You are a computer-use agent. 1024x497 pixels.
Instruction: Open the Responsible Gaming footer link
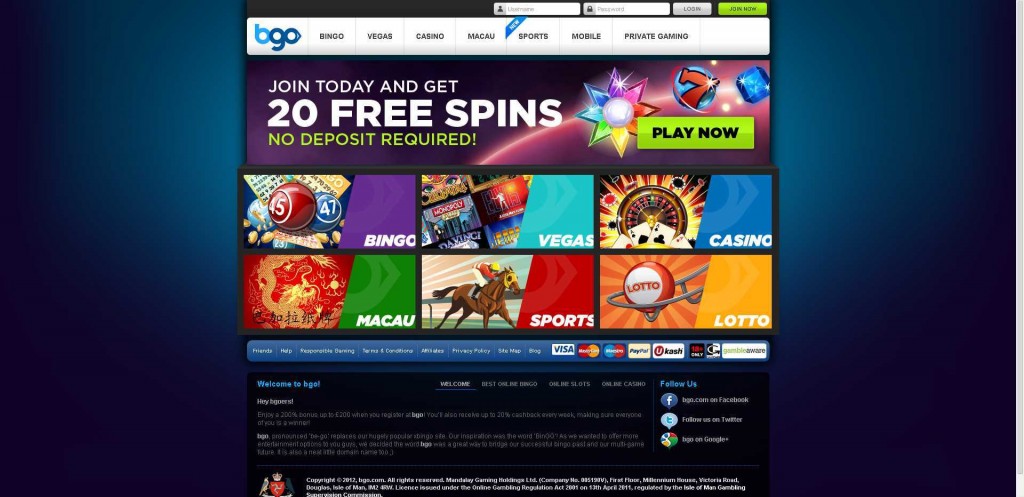(327, 351)
